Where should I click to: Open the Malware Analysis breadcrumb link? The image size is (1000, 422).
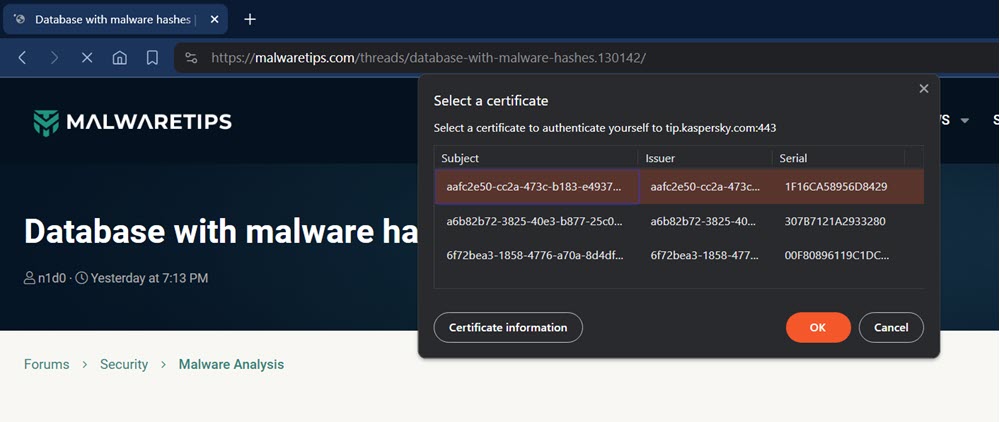231,365
